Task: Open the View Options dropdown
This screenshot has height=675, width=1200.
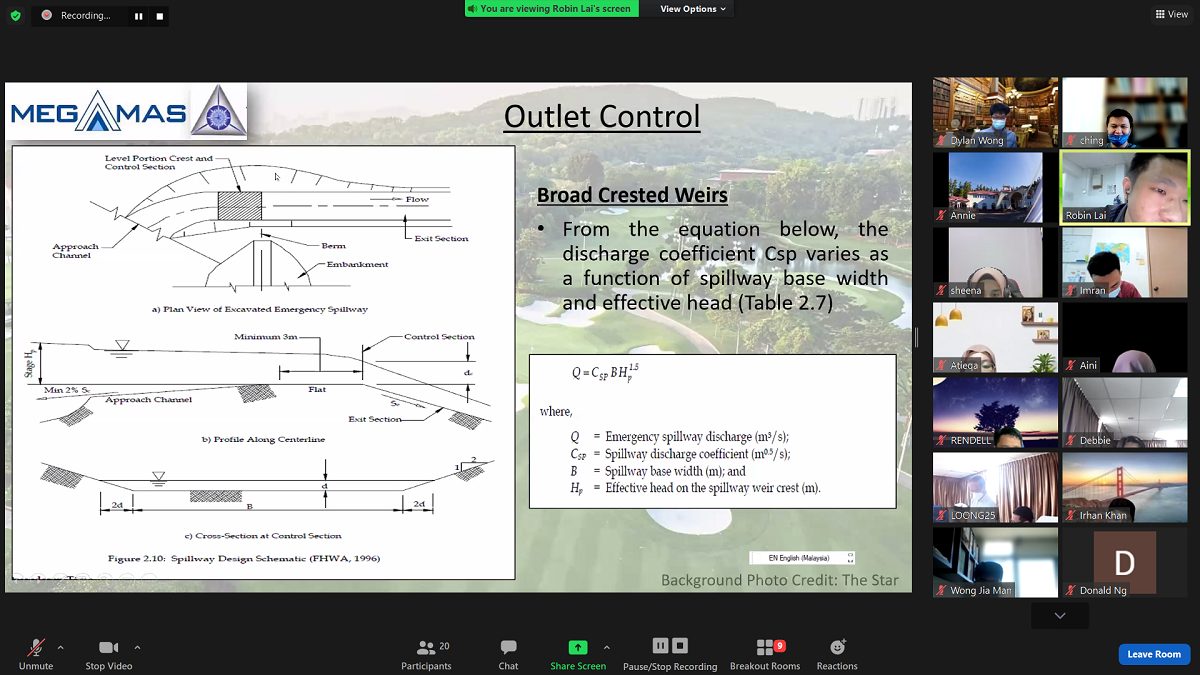Action: [694, 9]
